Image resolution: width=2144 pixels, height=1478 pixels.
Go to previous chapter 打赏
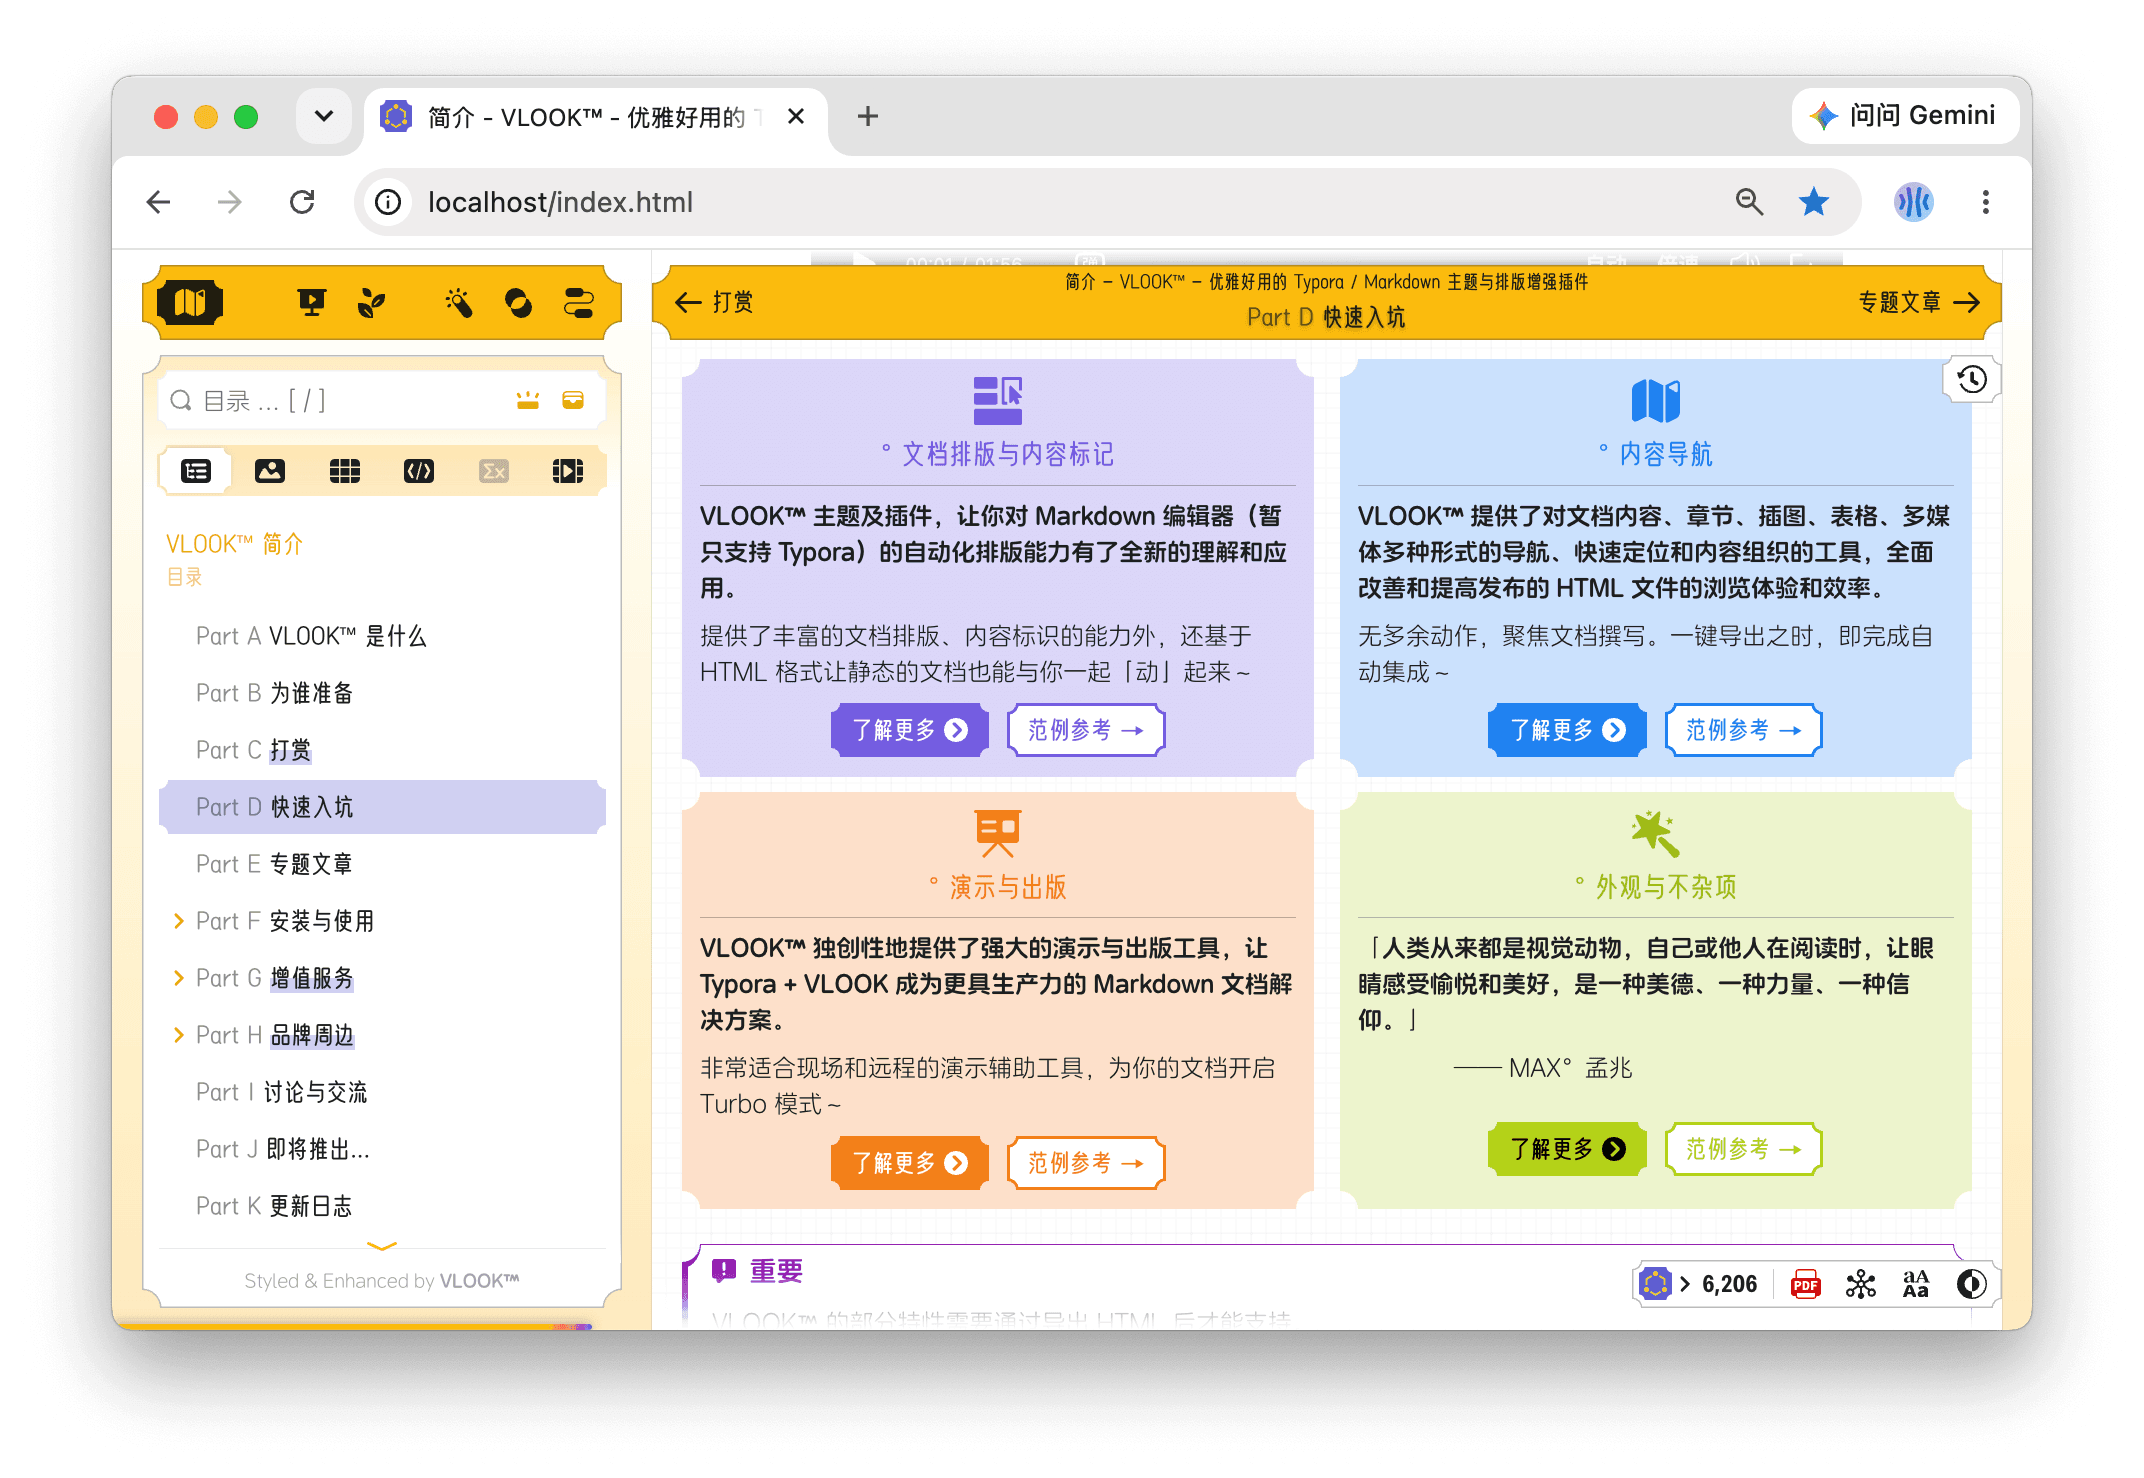[x=714, y=302]
